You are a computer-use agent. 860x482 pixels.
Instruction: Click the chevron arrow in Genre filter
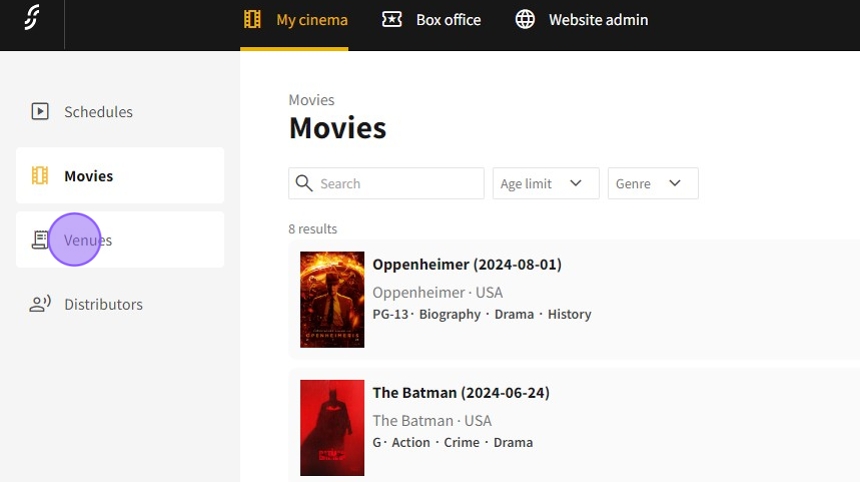pos(675,184)
